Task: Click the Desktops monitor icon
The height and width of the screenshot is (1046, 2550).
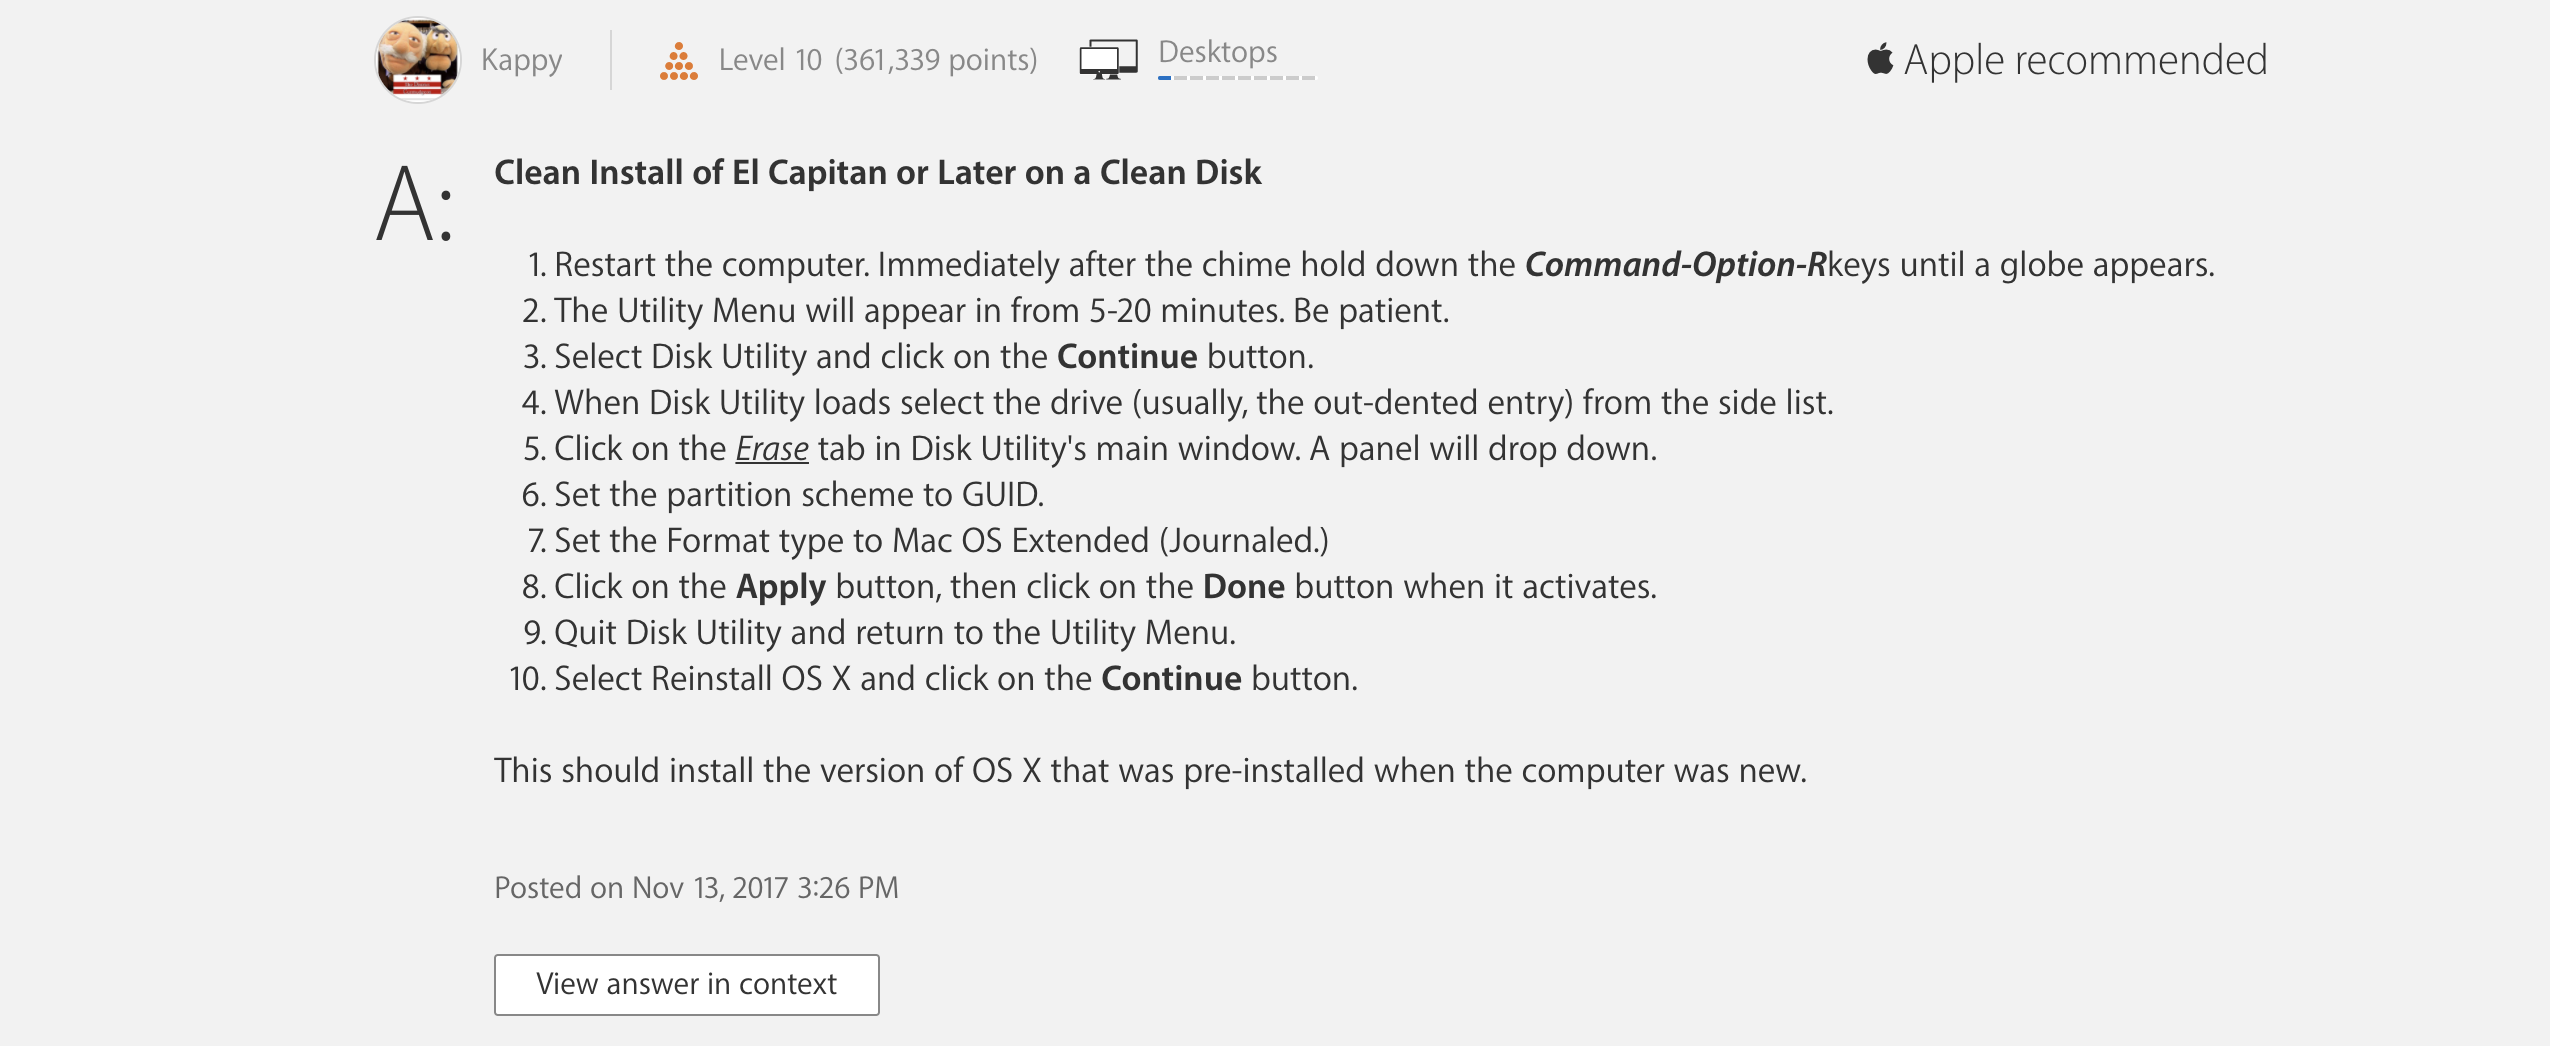Action: tap(1108, 59)
